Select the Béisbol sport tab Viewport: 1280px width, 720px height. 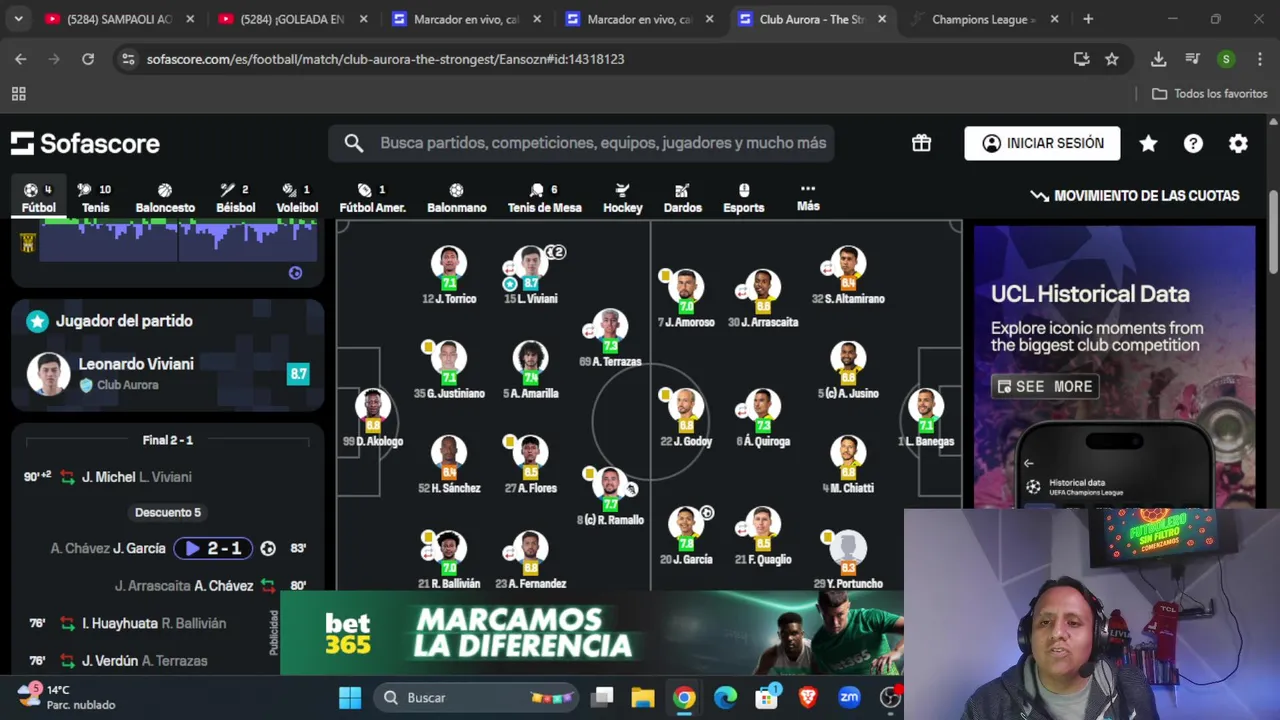pos(236,198)
